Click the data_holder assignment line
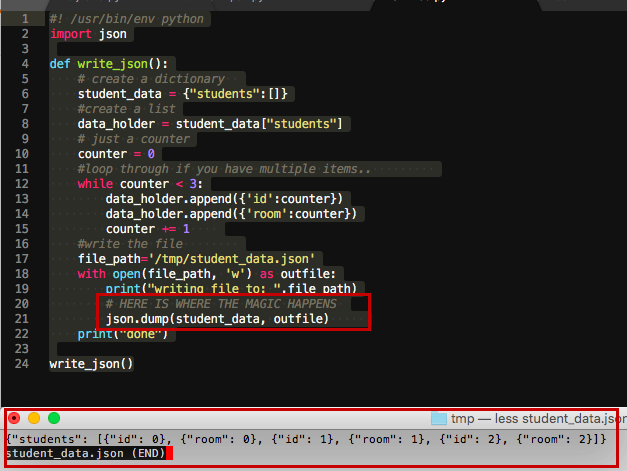This screenshot has width=627, height=471. click(210, 124)
